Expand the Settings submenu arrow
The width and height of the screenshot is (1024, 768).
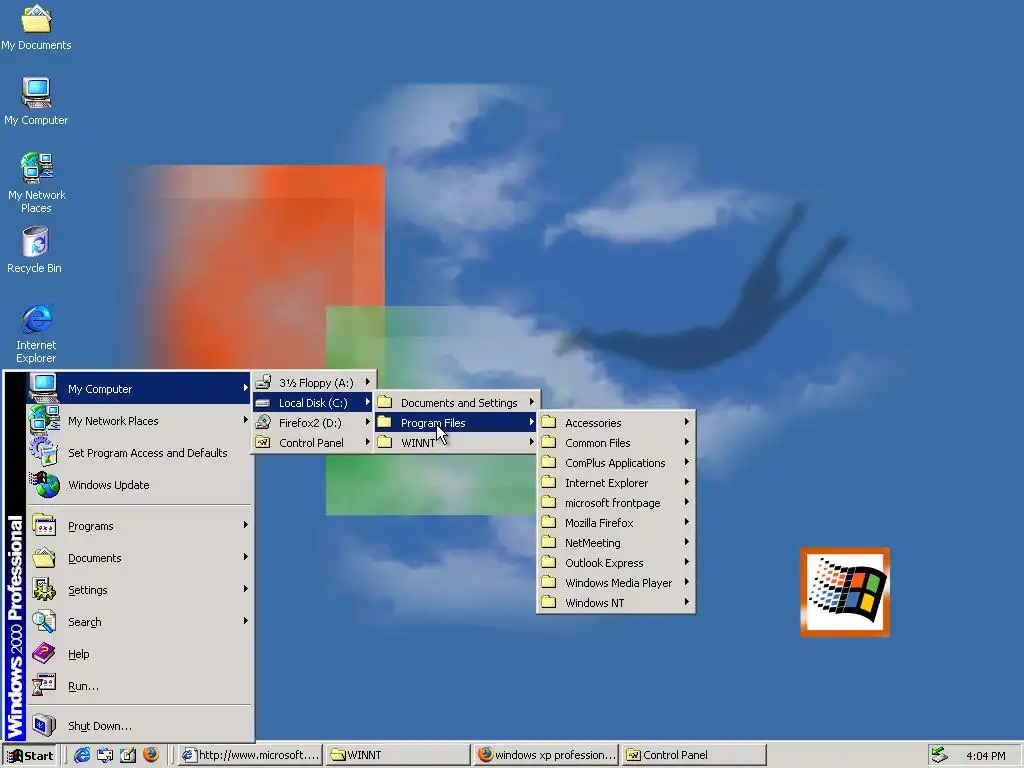pos(246,589)
